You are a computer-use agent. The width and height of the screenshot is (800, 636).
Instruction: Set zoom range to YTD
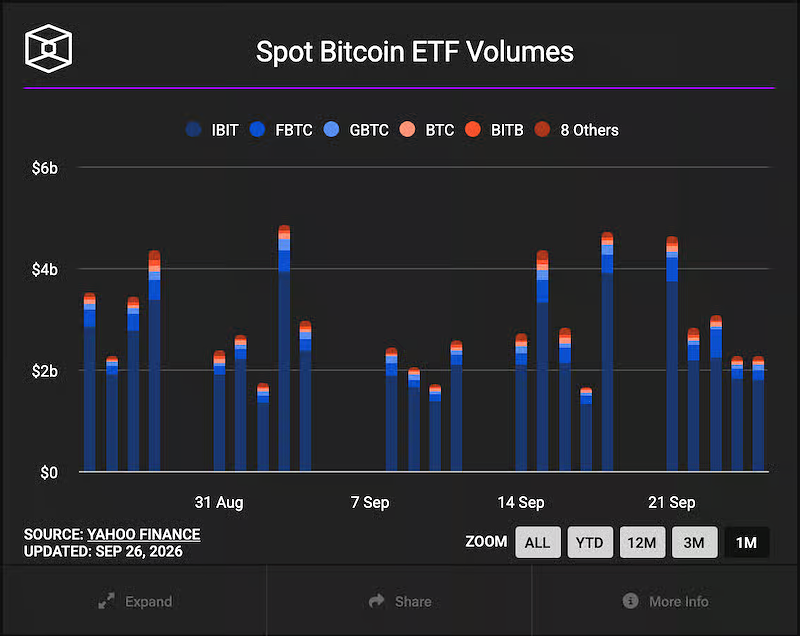click(x=590, y=542)
